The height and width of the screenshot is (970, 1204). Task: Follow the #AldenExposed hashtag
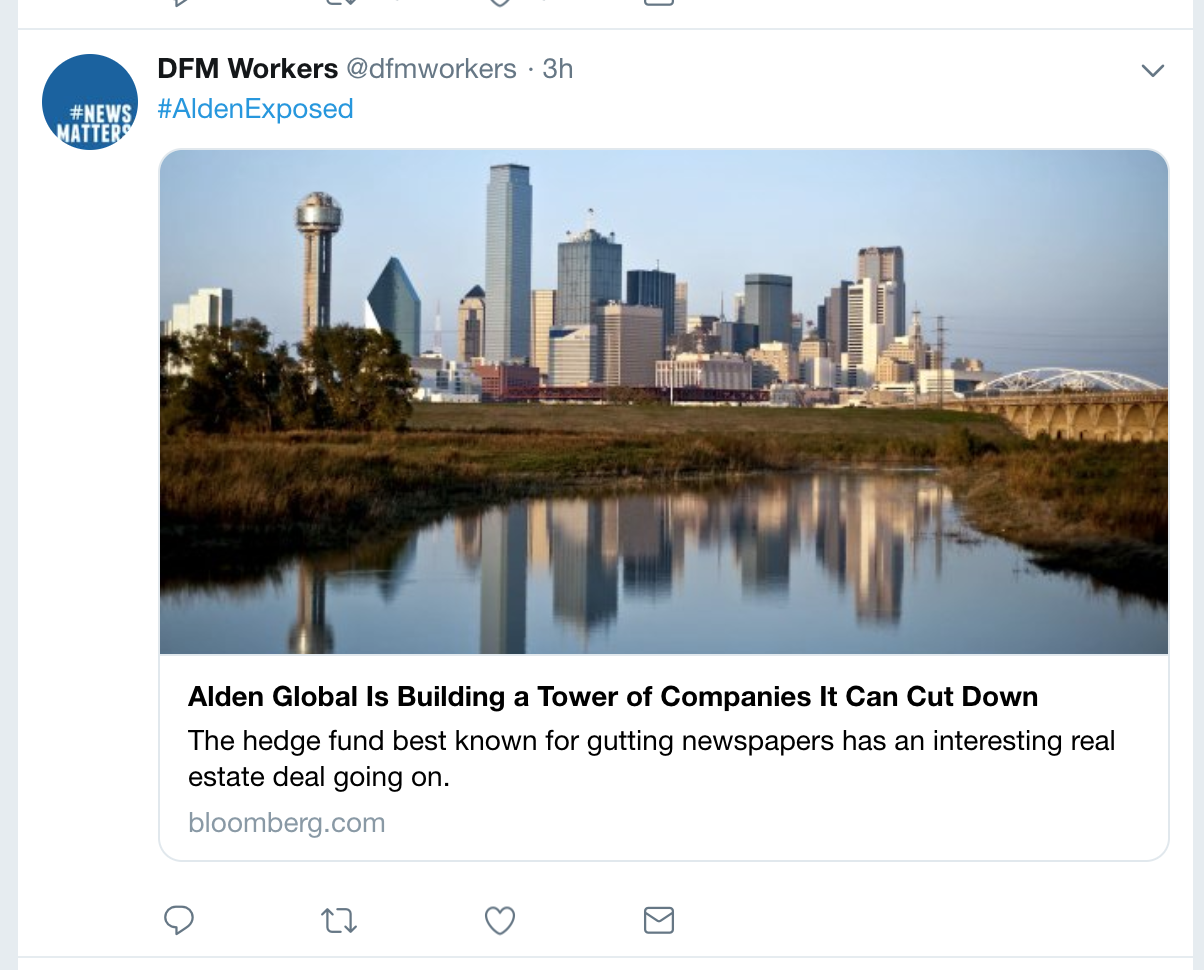[x=255, y=108]
